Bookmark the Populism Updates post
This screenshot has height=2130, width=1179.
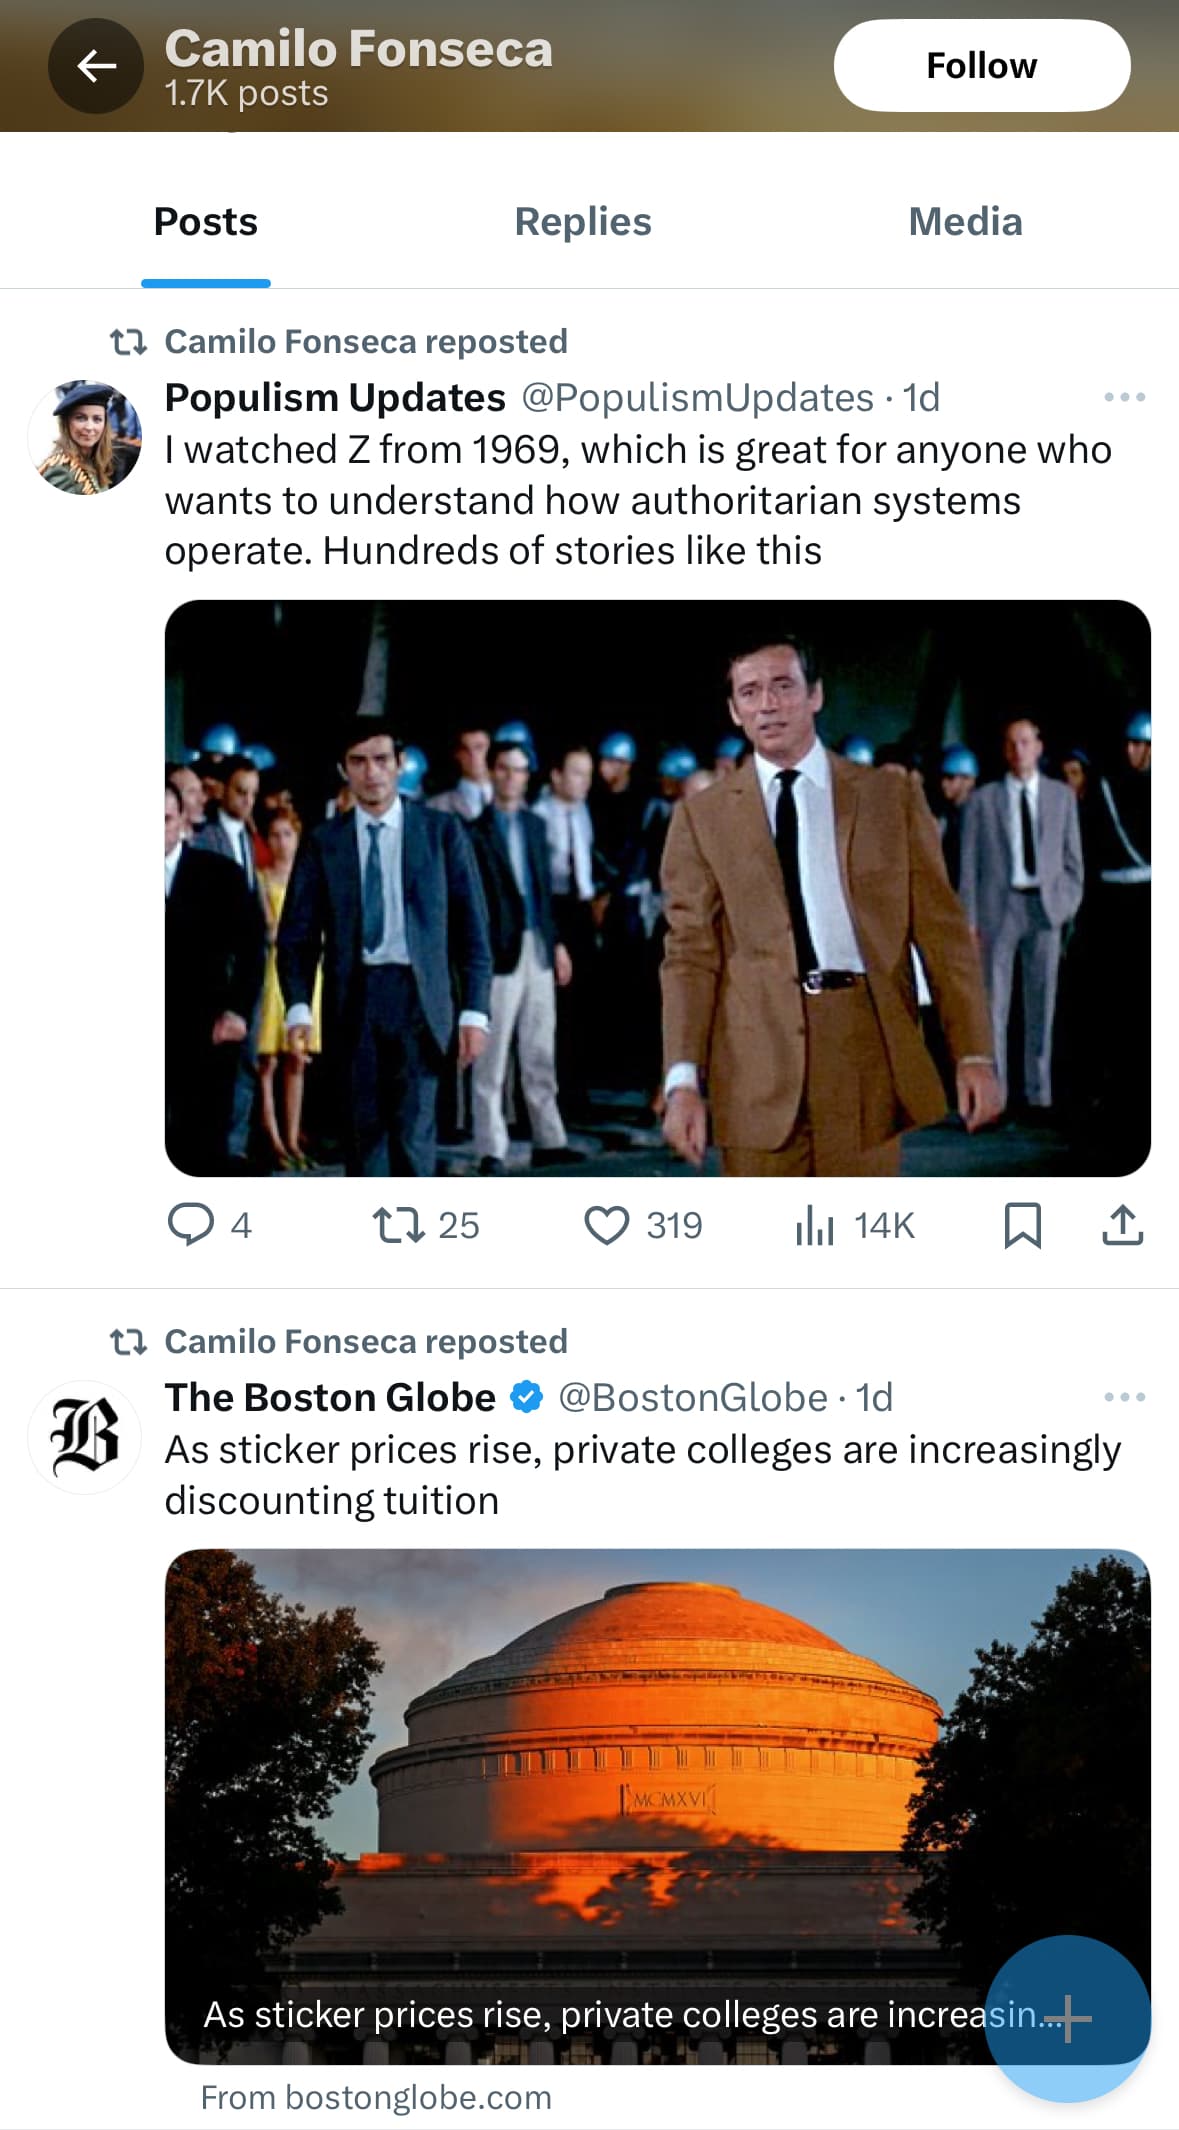1022,1225
